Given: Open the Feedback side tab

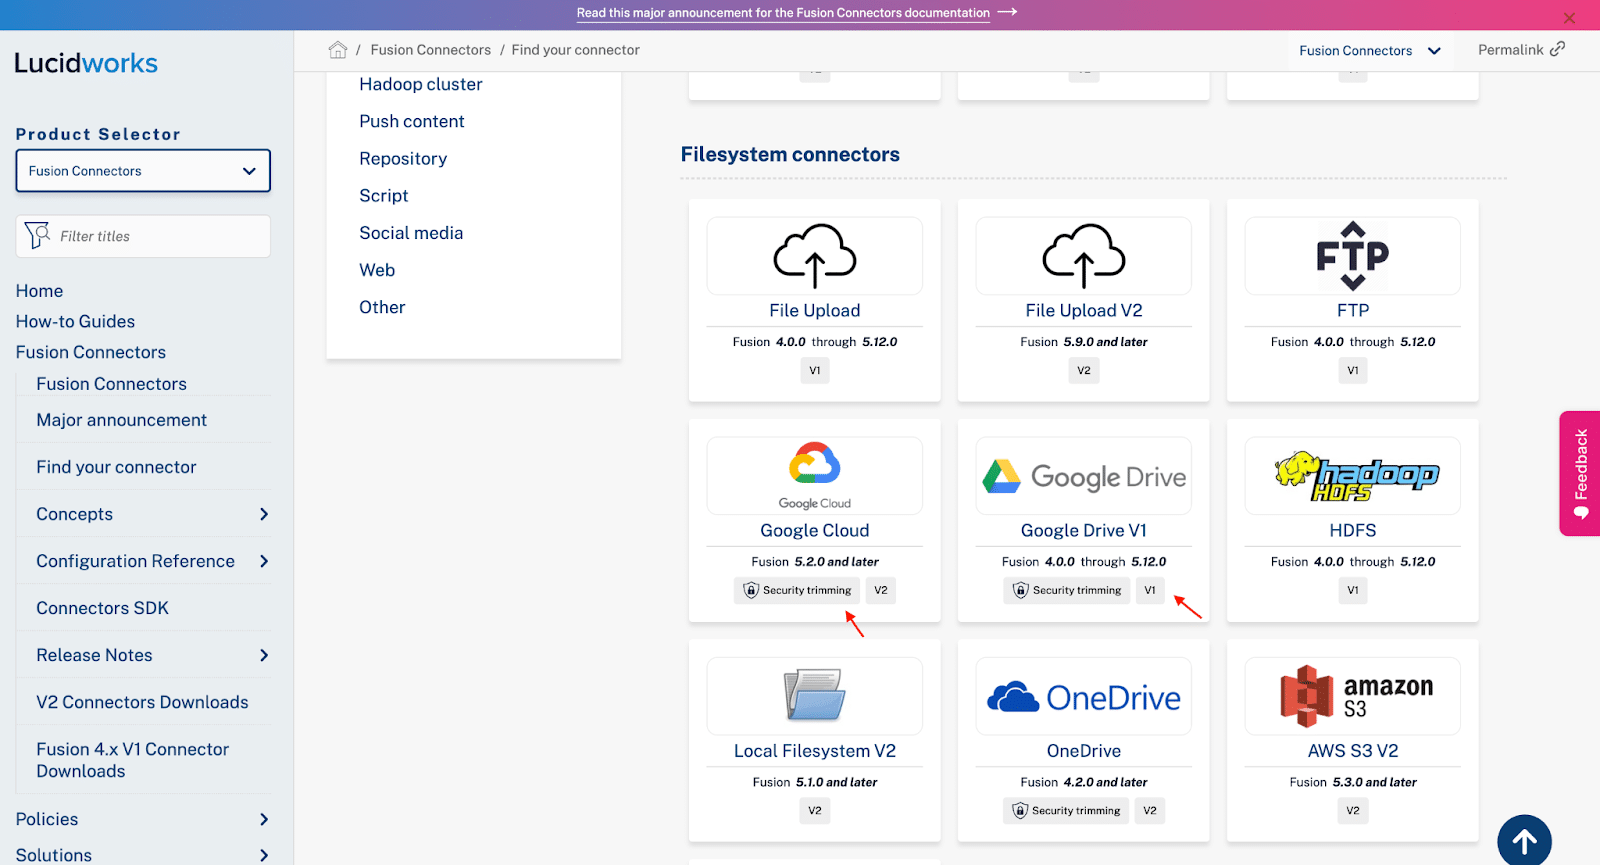Looking at the screenshot, I should 1580,474.
